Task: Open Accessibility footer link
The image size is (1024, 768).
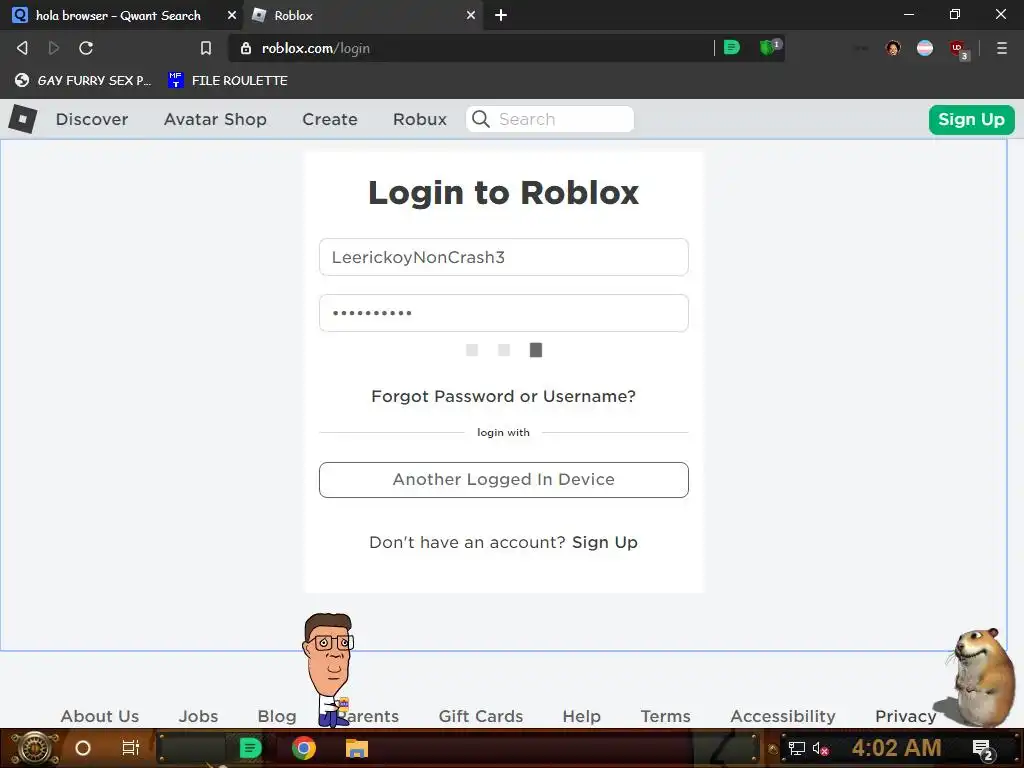Action: click(782, 716)
